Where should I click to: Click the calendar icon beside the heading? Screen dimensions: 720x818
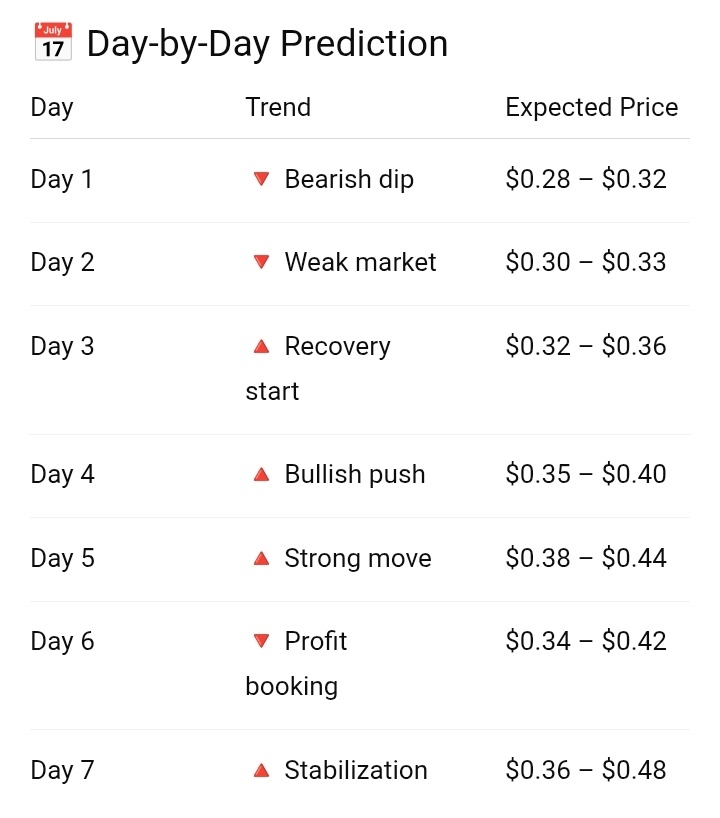tap(52, 43)
